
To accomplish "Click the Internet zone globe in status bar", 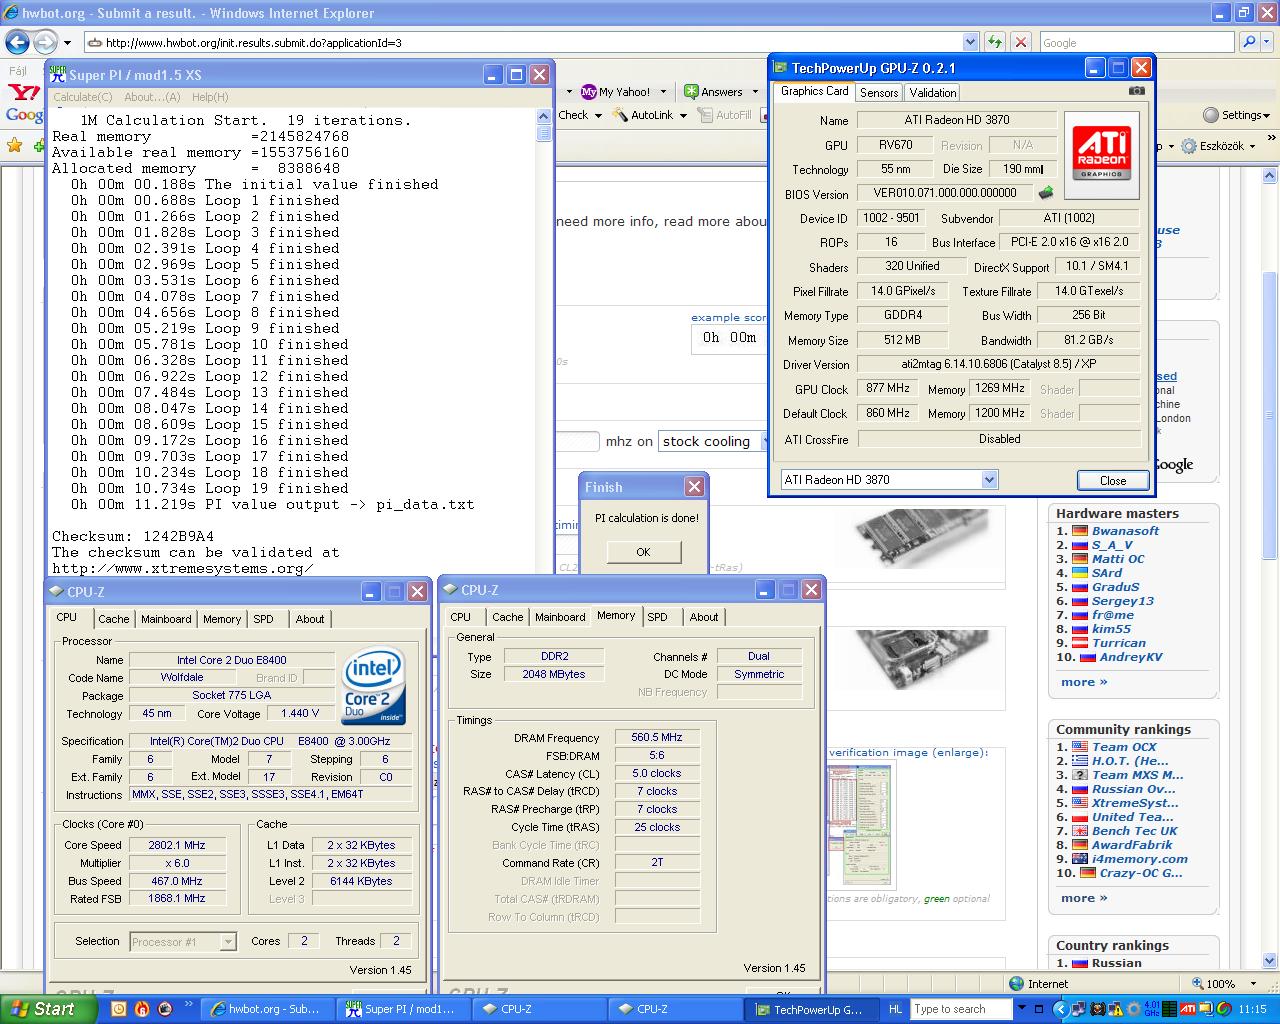I will (1016, 984).
